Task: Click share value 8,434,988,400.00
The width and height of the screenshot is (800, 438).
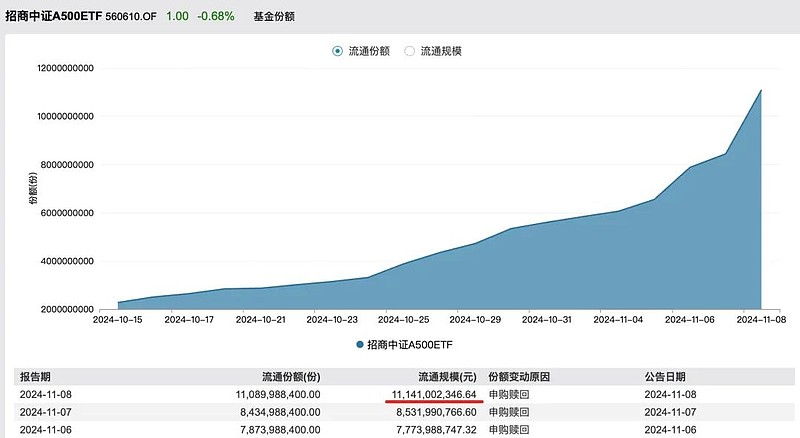Action: pyautogui.click(x=281, y=412)
